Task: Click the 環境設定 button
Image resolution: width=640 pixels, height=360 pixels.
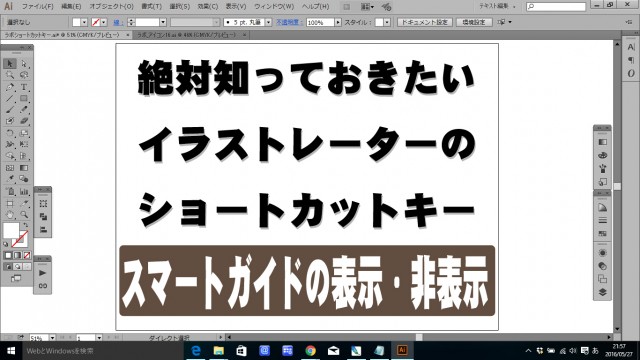Action: coord(474,22)
